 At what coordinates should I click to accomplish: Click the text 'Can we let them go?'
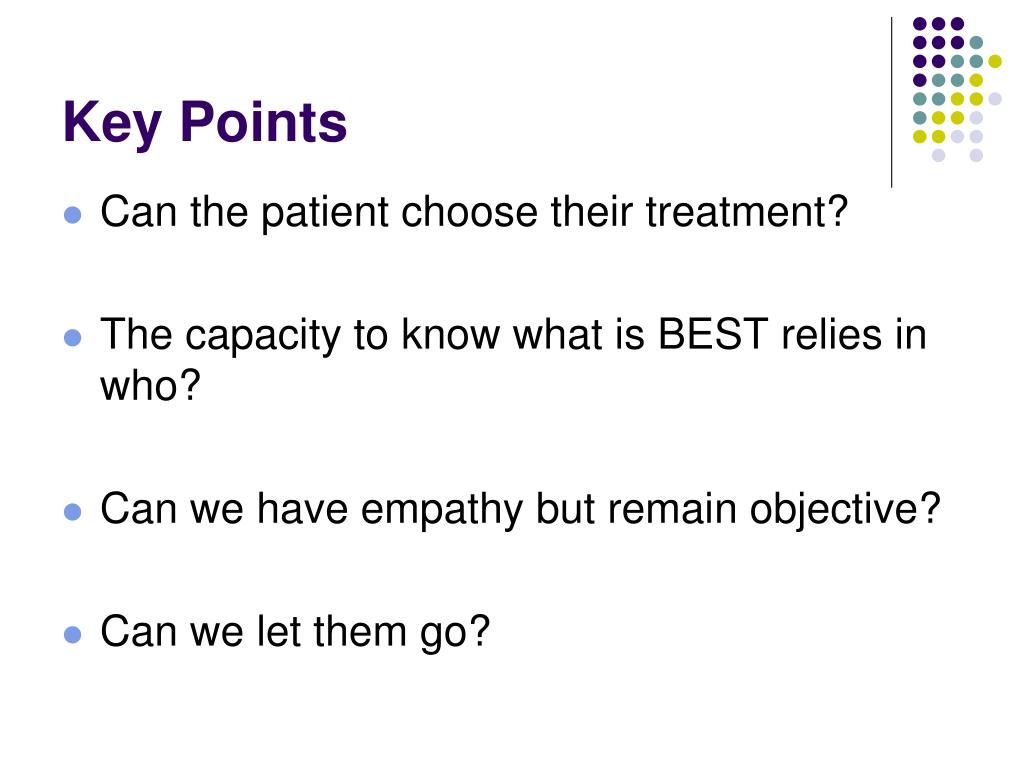(295, 632)
